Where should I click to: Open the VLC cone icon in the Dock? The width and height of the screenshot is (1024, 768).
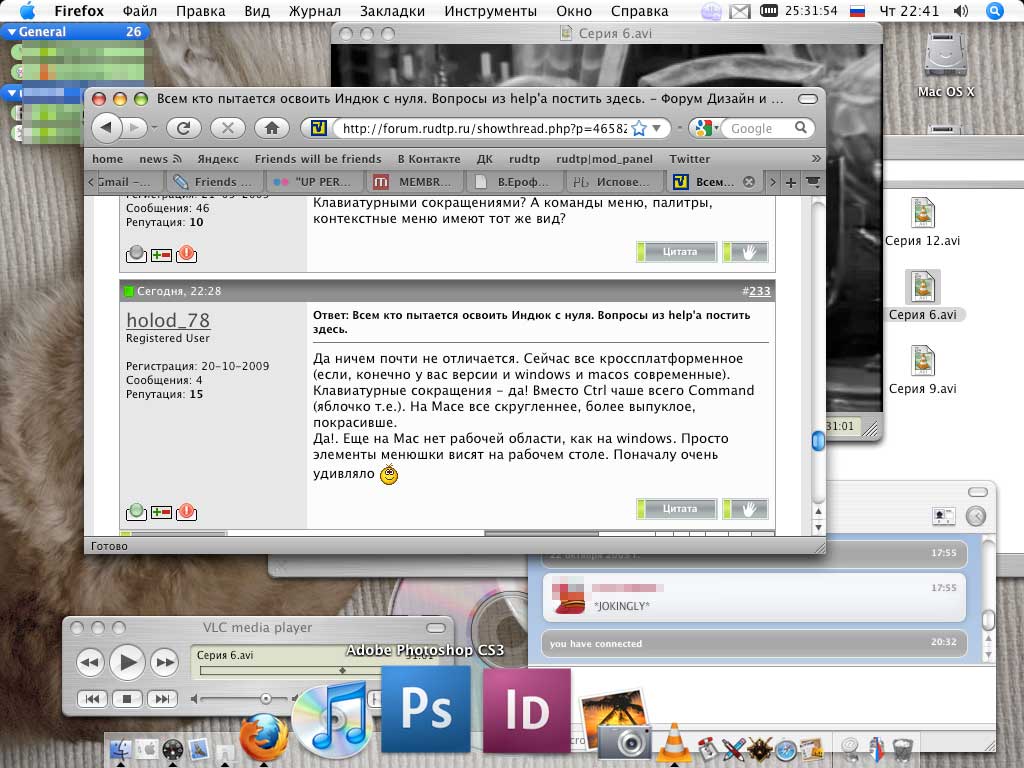click(x=675, y=743)
